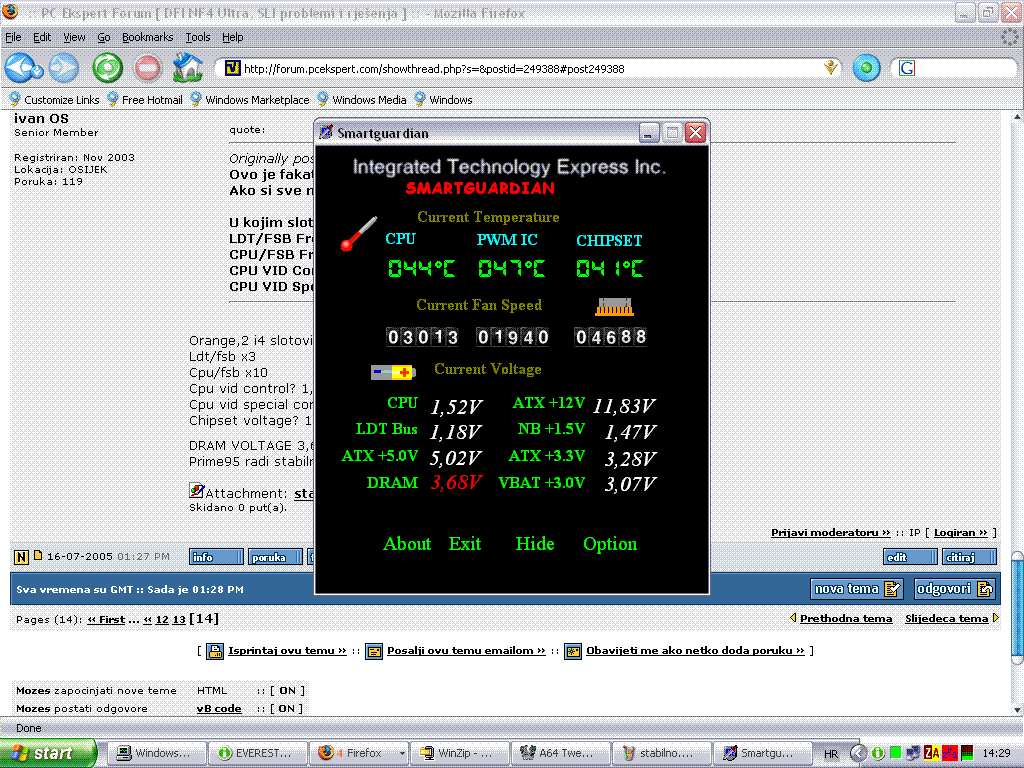Click Option in Smartguardian window
Viewport: 1024px width, 768px height.
[610, 544]
